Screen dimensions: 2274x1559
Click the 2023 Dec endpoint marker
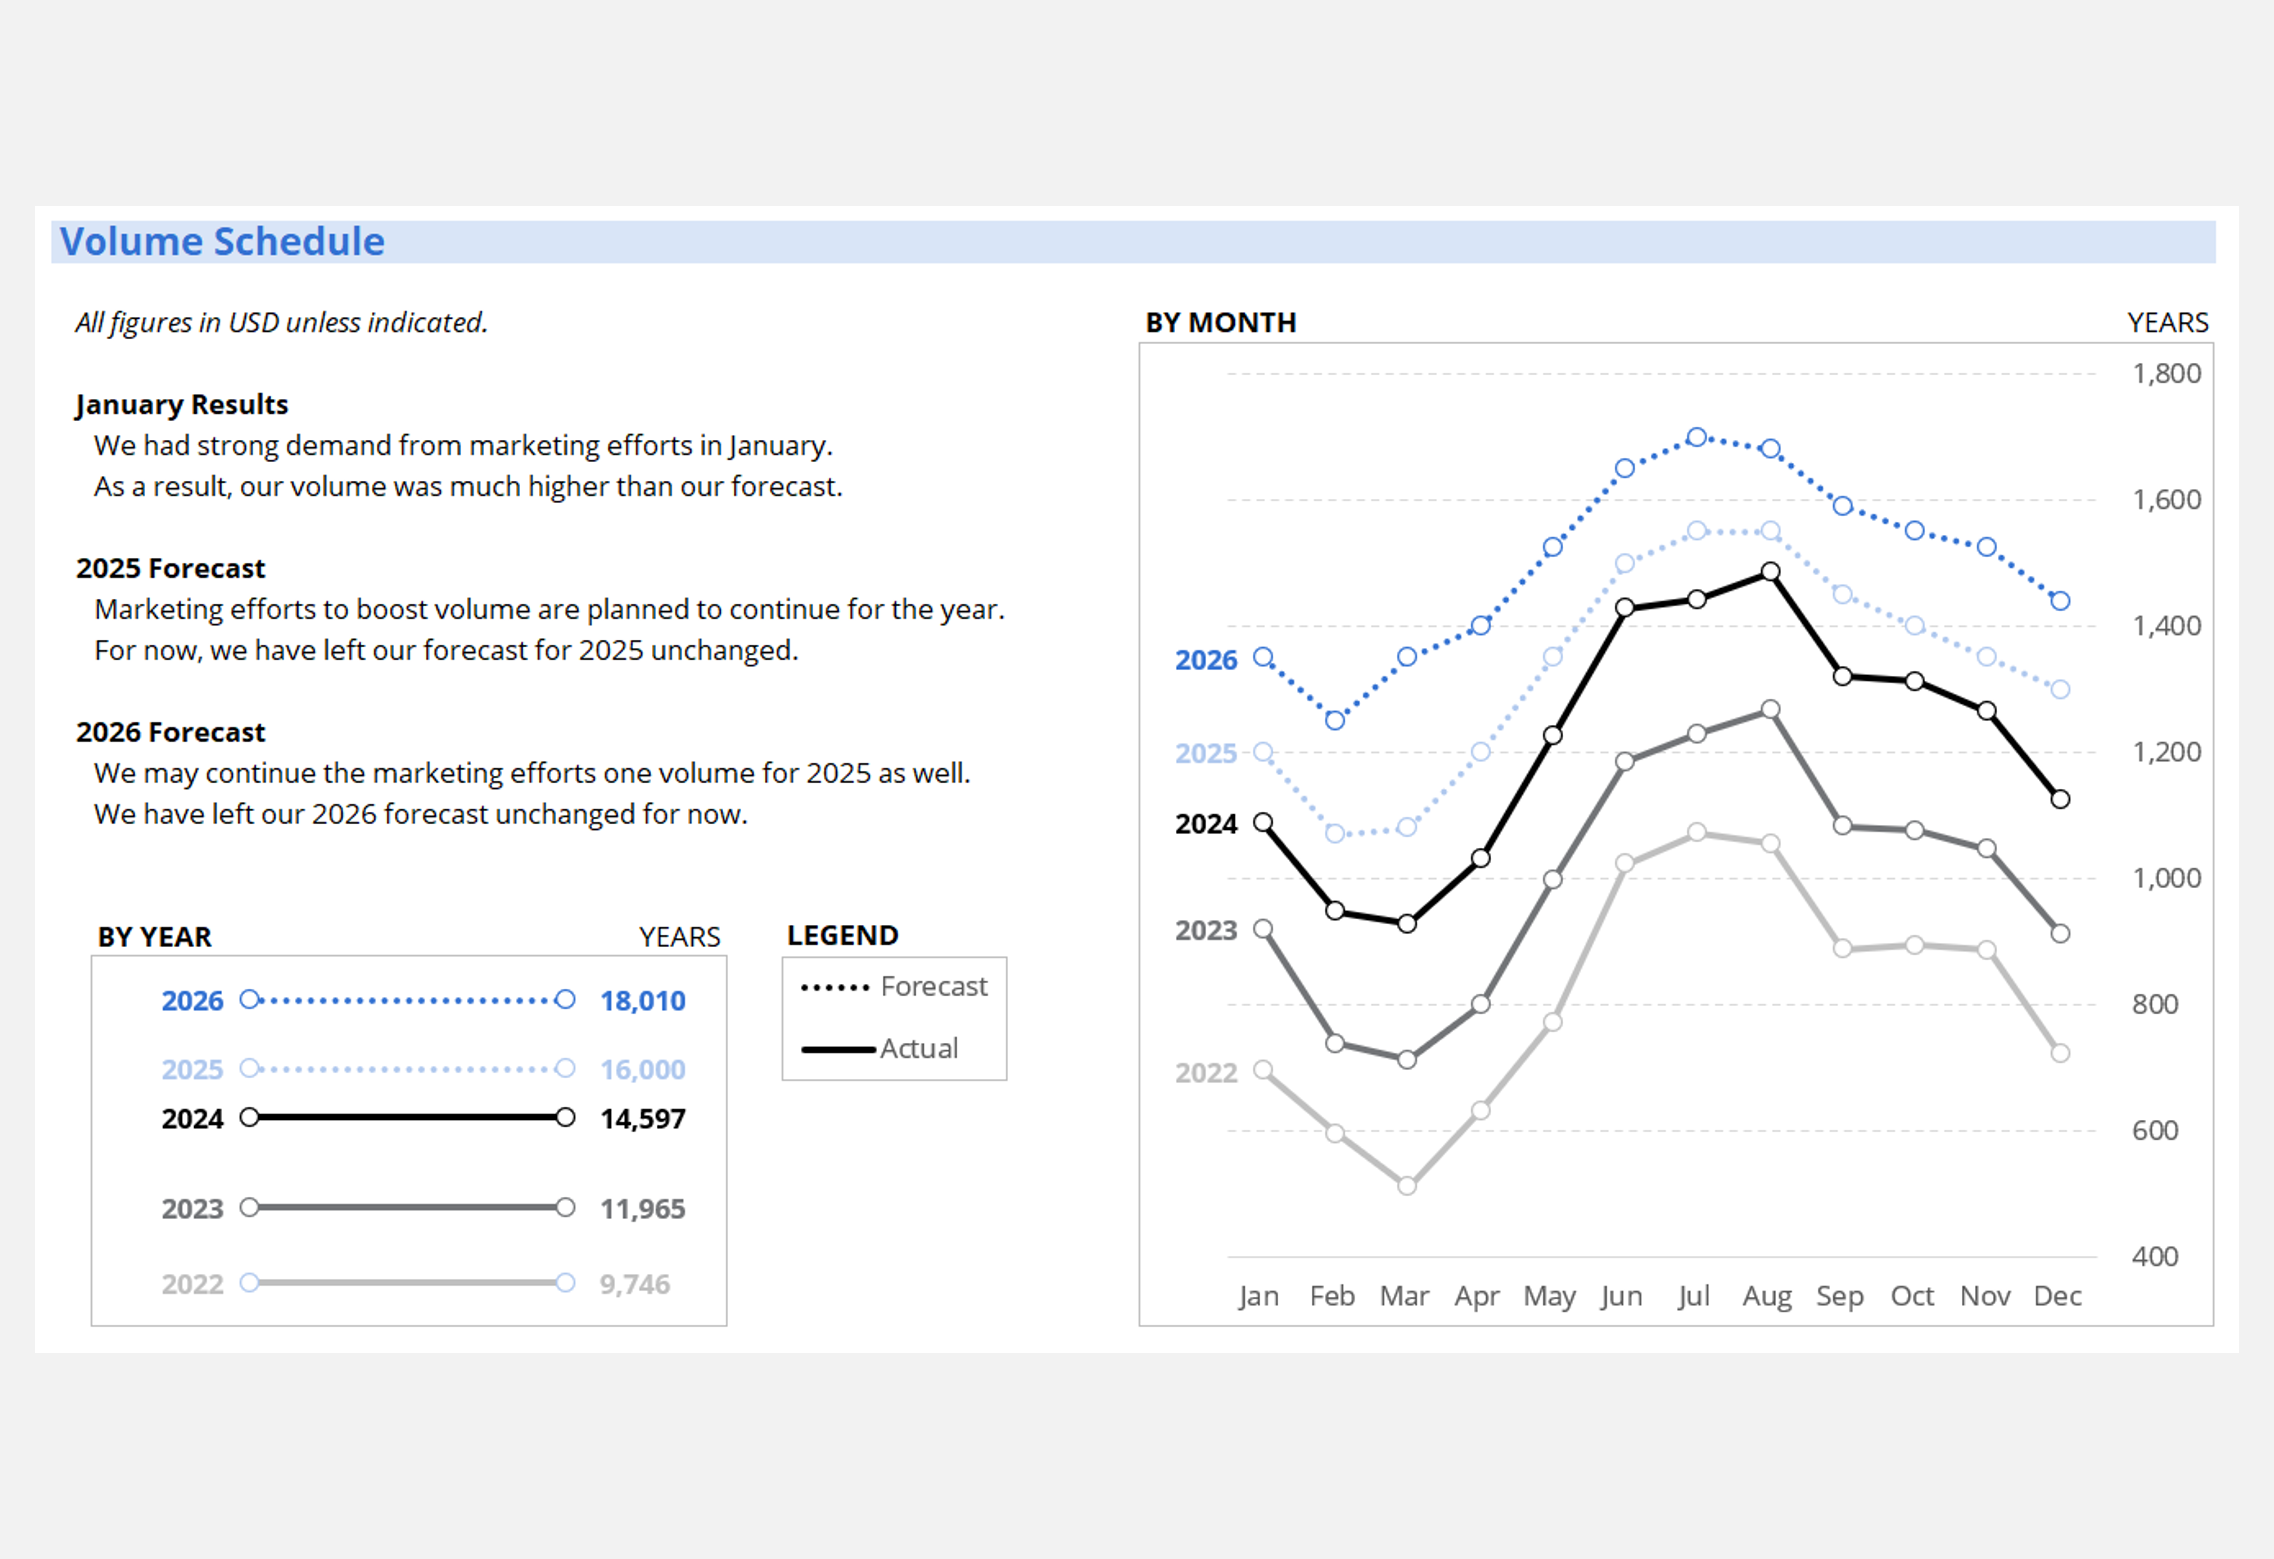(2059, 933)
